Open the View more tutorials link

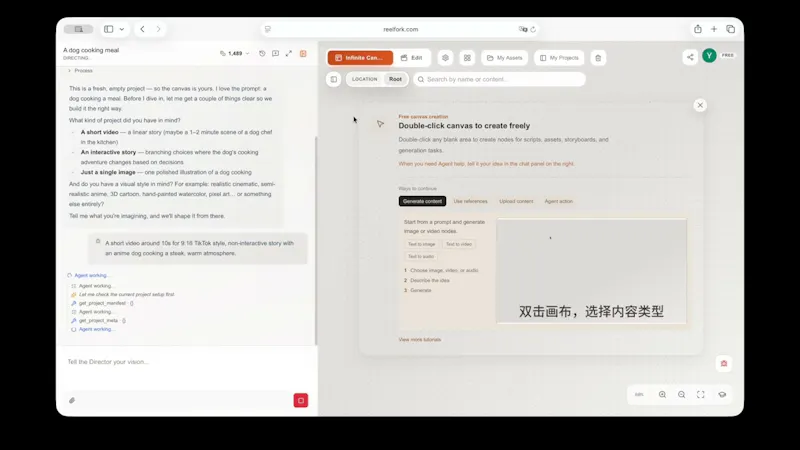click(419, 340)
